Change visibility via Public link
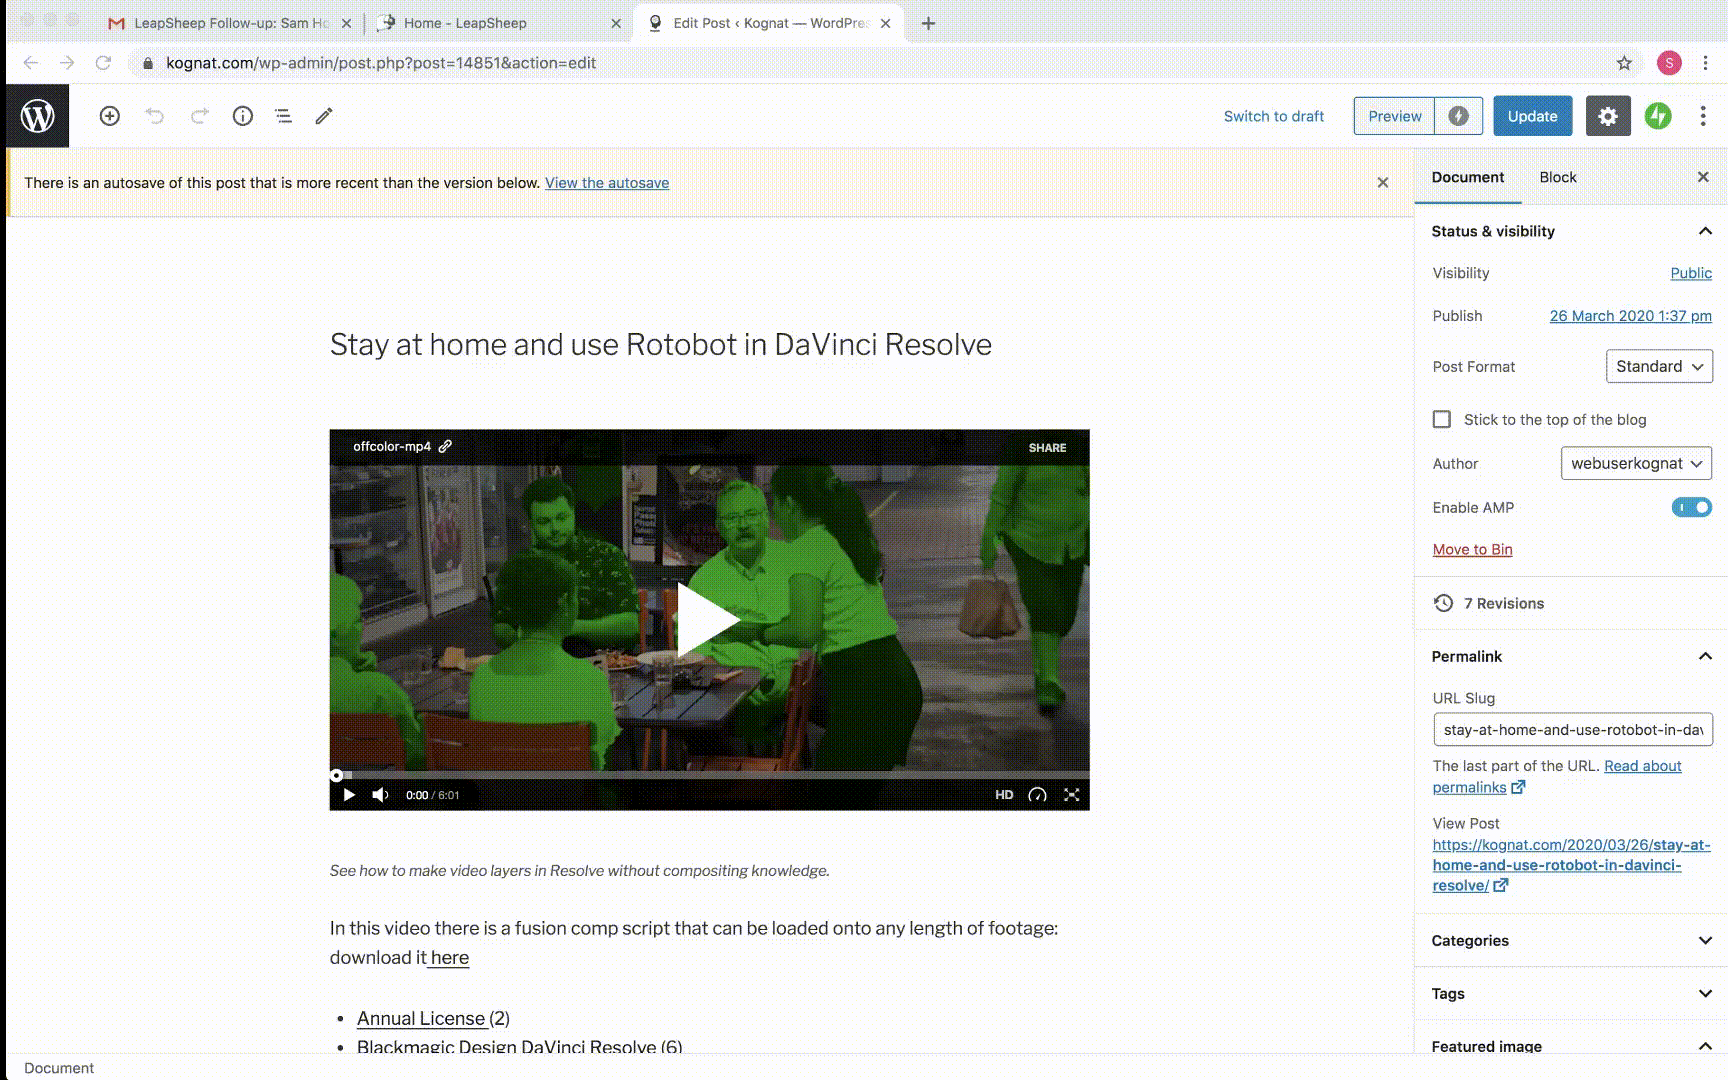Screen dimensions: 1728x1080 pyautogui.click(x=1690, y=273)
